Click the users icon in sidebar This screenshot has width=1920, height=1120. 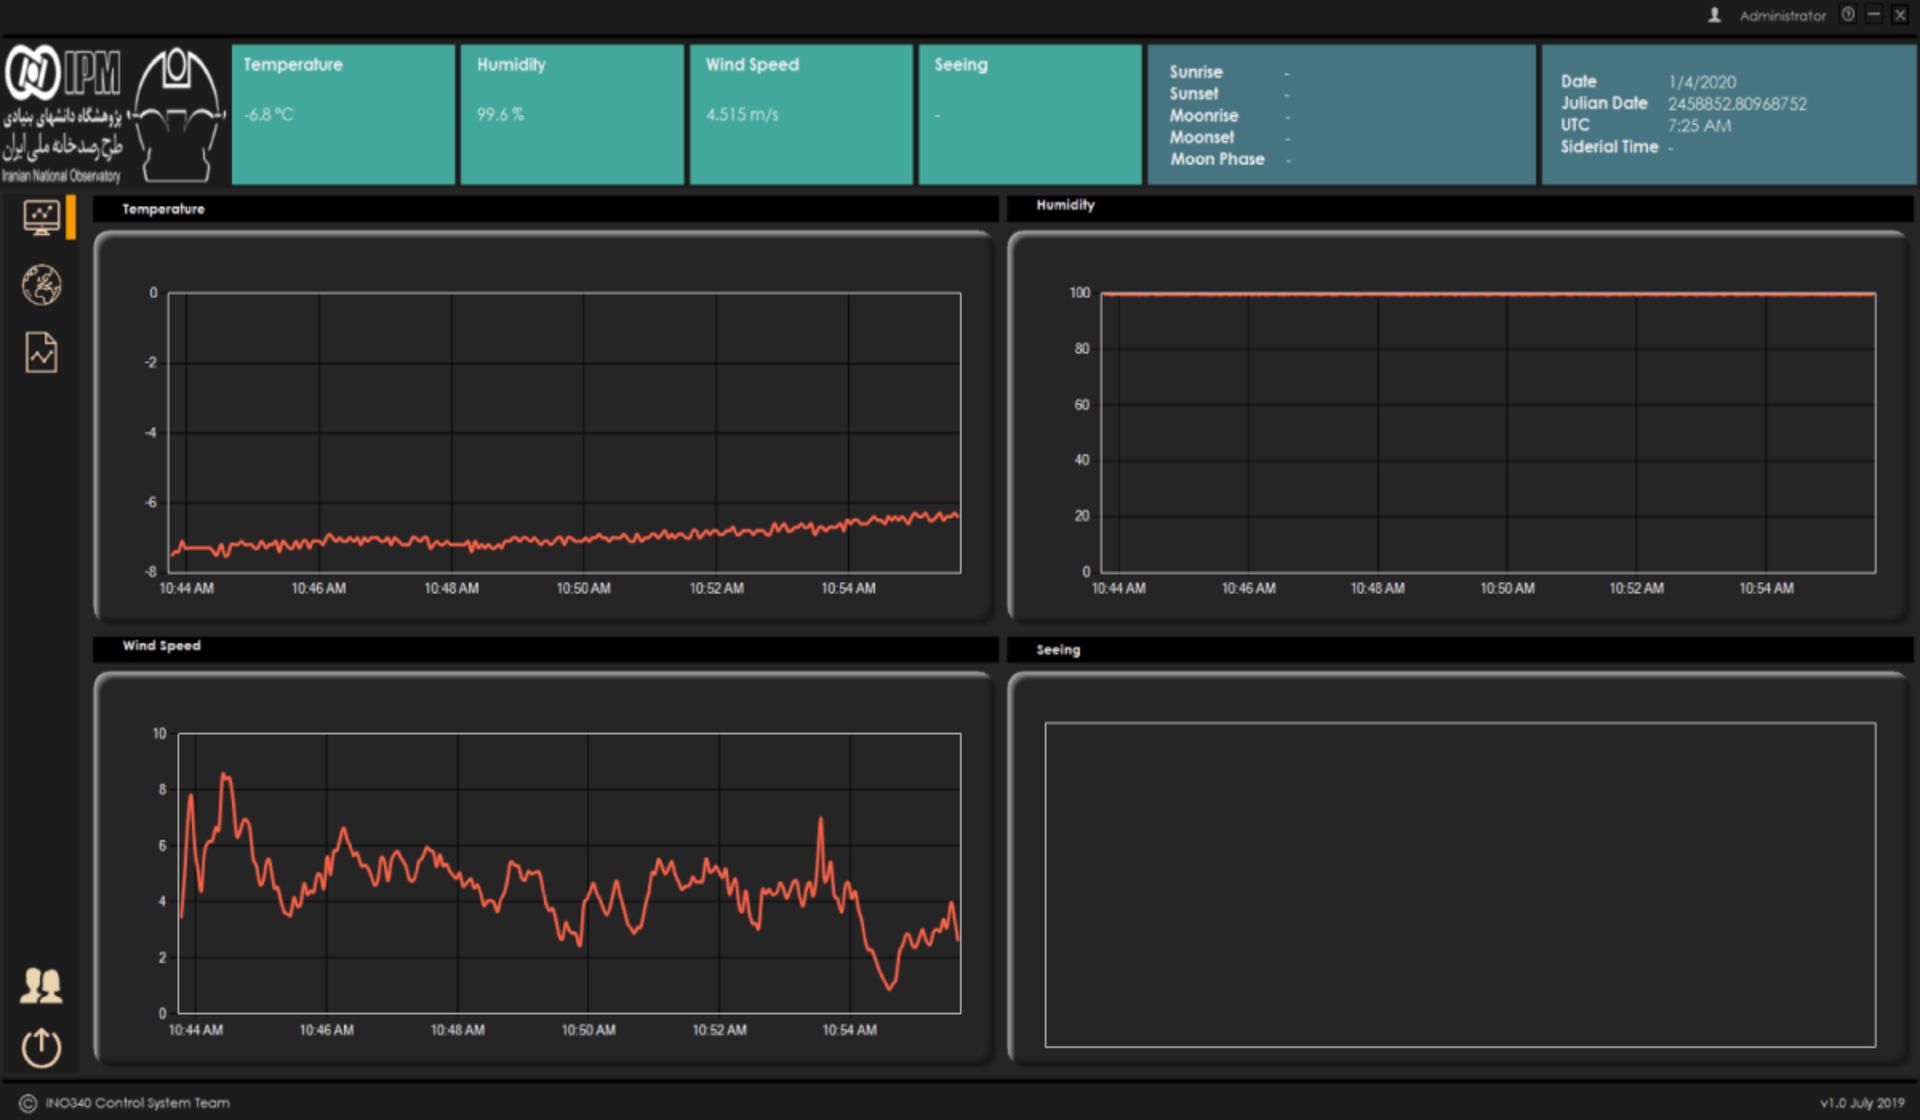tap(41, 986)
